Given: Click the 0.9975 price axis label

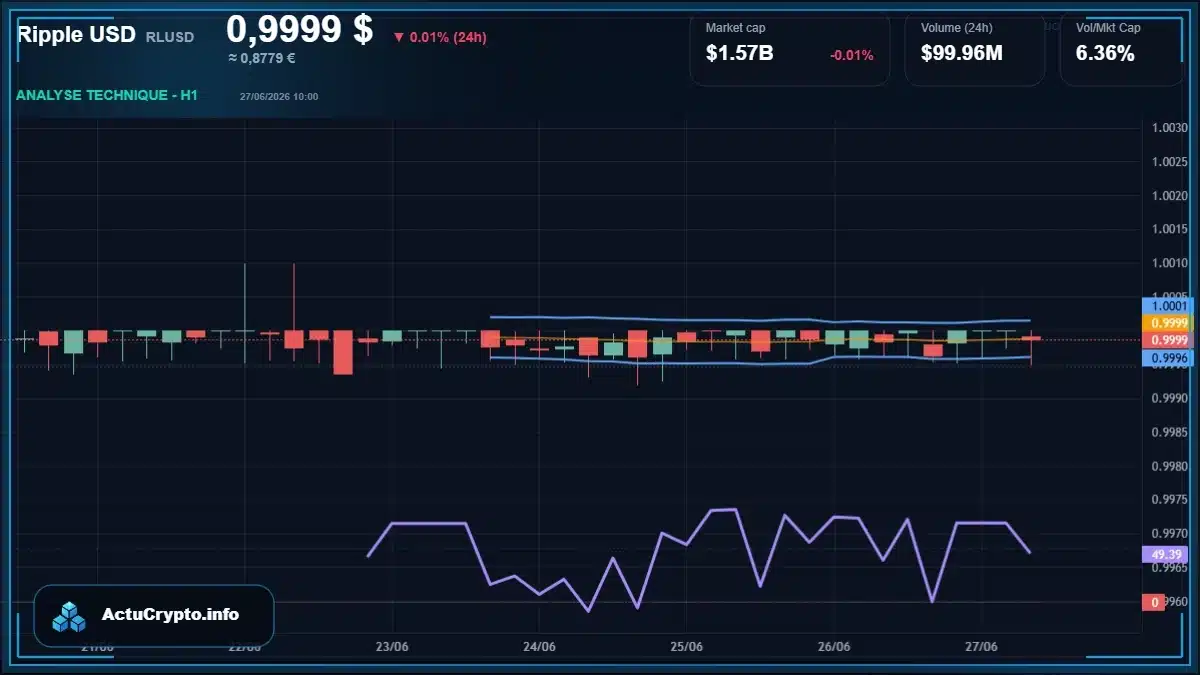Looking at the screenshot, I should coord(1169,501).
